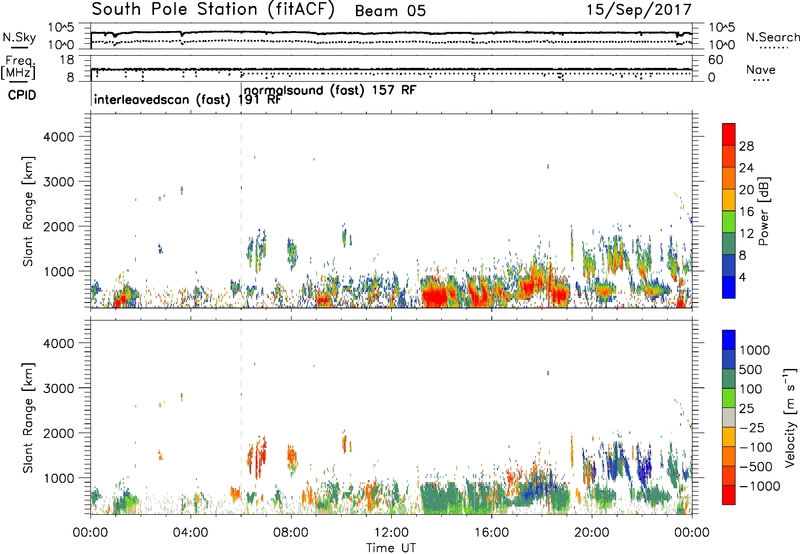
Task: Click Velocity panel's 'Slant Range [km]' label
Action: [x=28, y=418]
